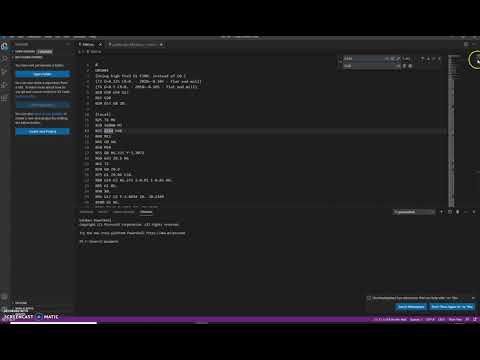
Task: Open the Search view in activity bar
Action: pos(4,59)
